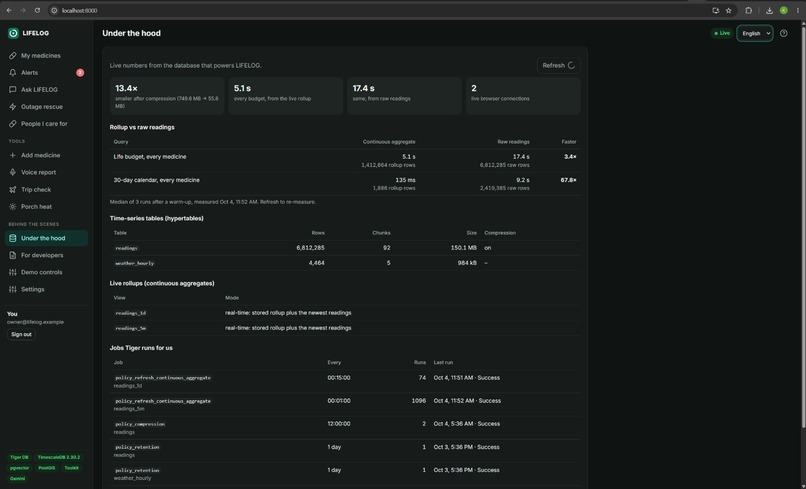The width and height of the screenshot is (806, 489).
Task: Click the readings_1d view name
Action: point(131,313)
